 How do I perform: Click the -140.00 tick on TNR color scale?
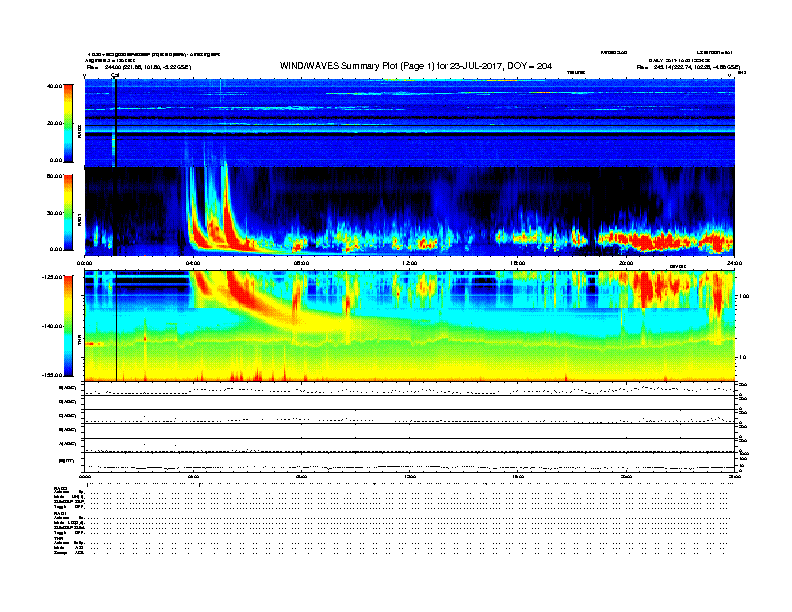coord(53,326)
